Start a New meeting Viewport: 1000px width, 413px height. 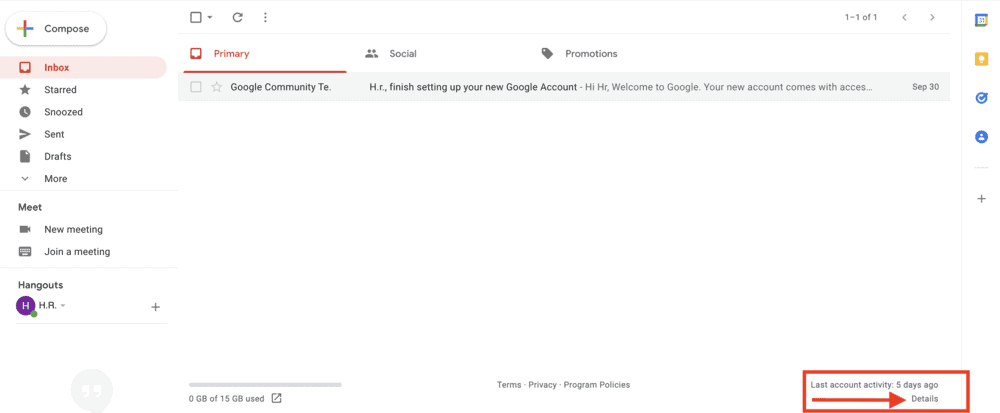click(x=73, y=229)
